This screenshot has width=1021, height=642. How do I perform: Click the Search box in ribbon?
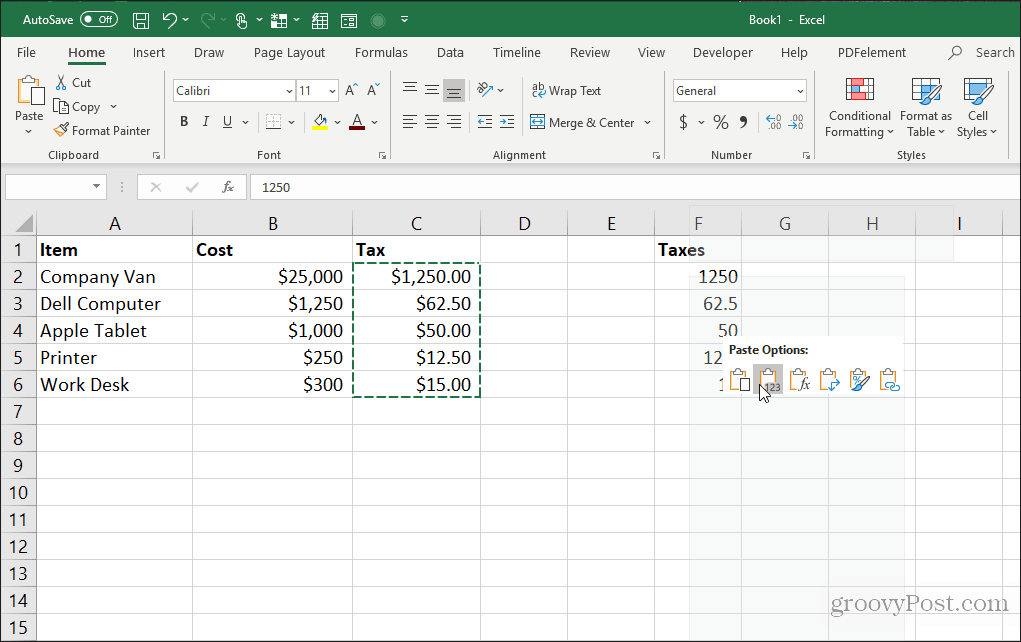pyautogui.click(x=983, y=53)
